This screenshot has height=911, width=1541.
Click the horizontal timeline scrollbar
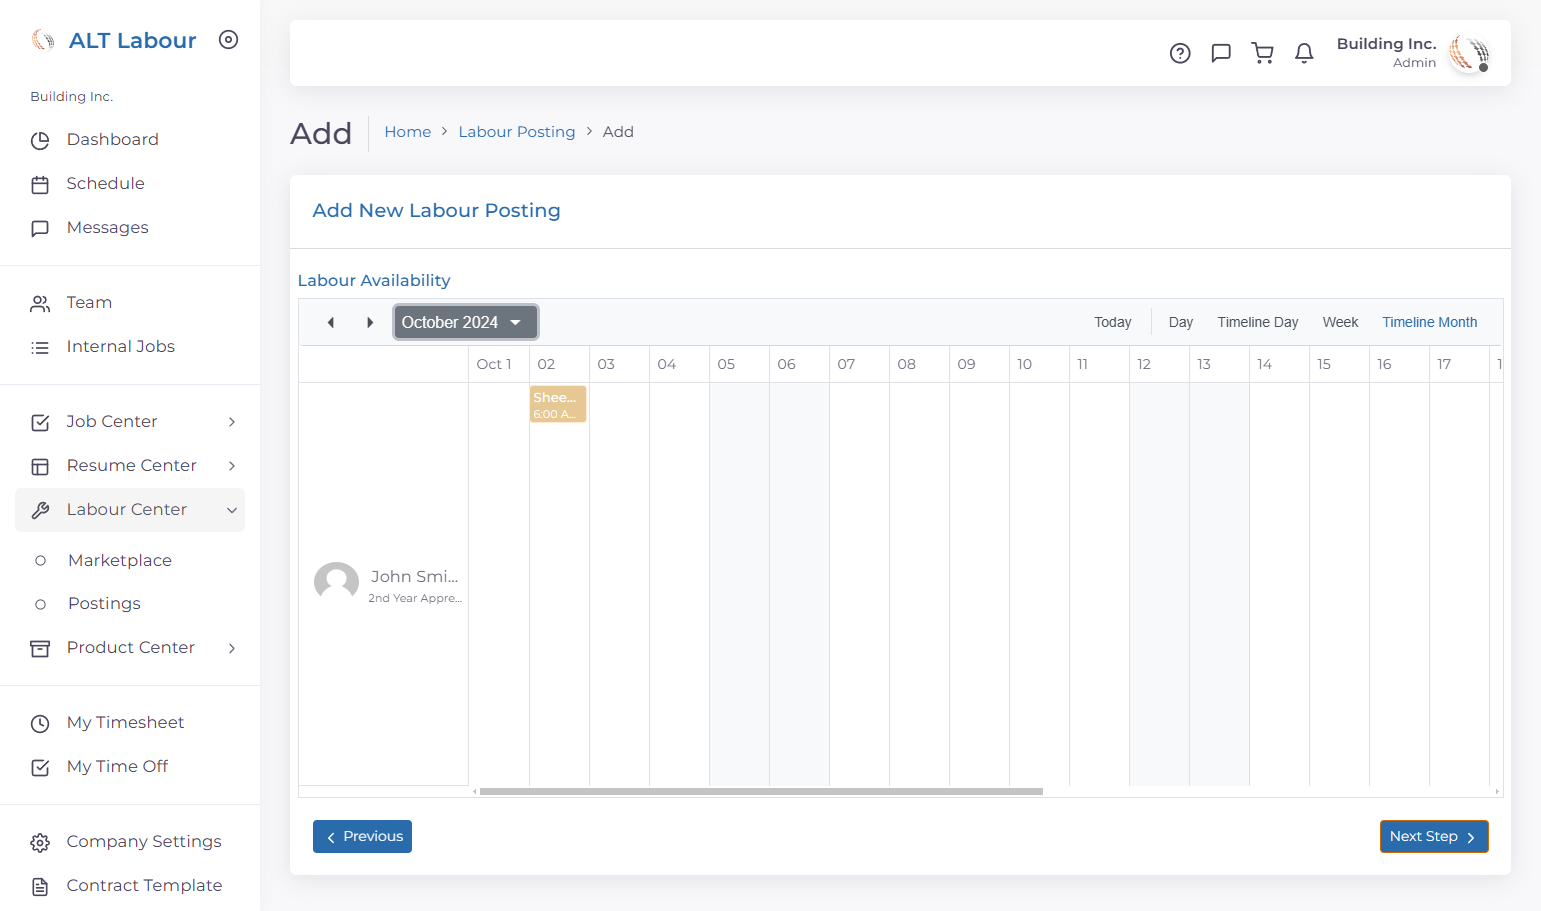click(761, 791)
